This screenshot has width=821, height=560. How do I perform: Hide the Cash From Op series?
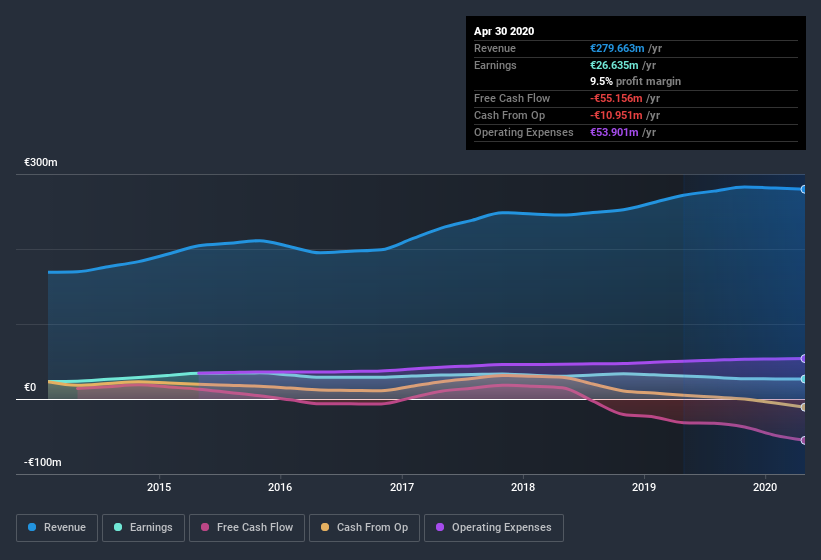[364, 527]
